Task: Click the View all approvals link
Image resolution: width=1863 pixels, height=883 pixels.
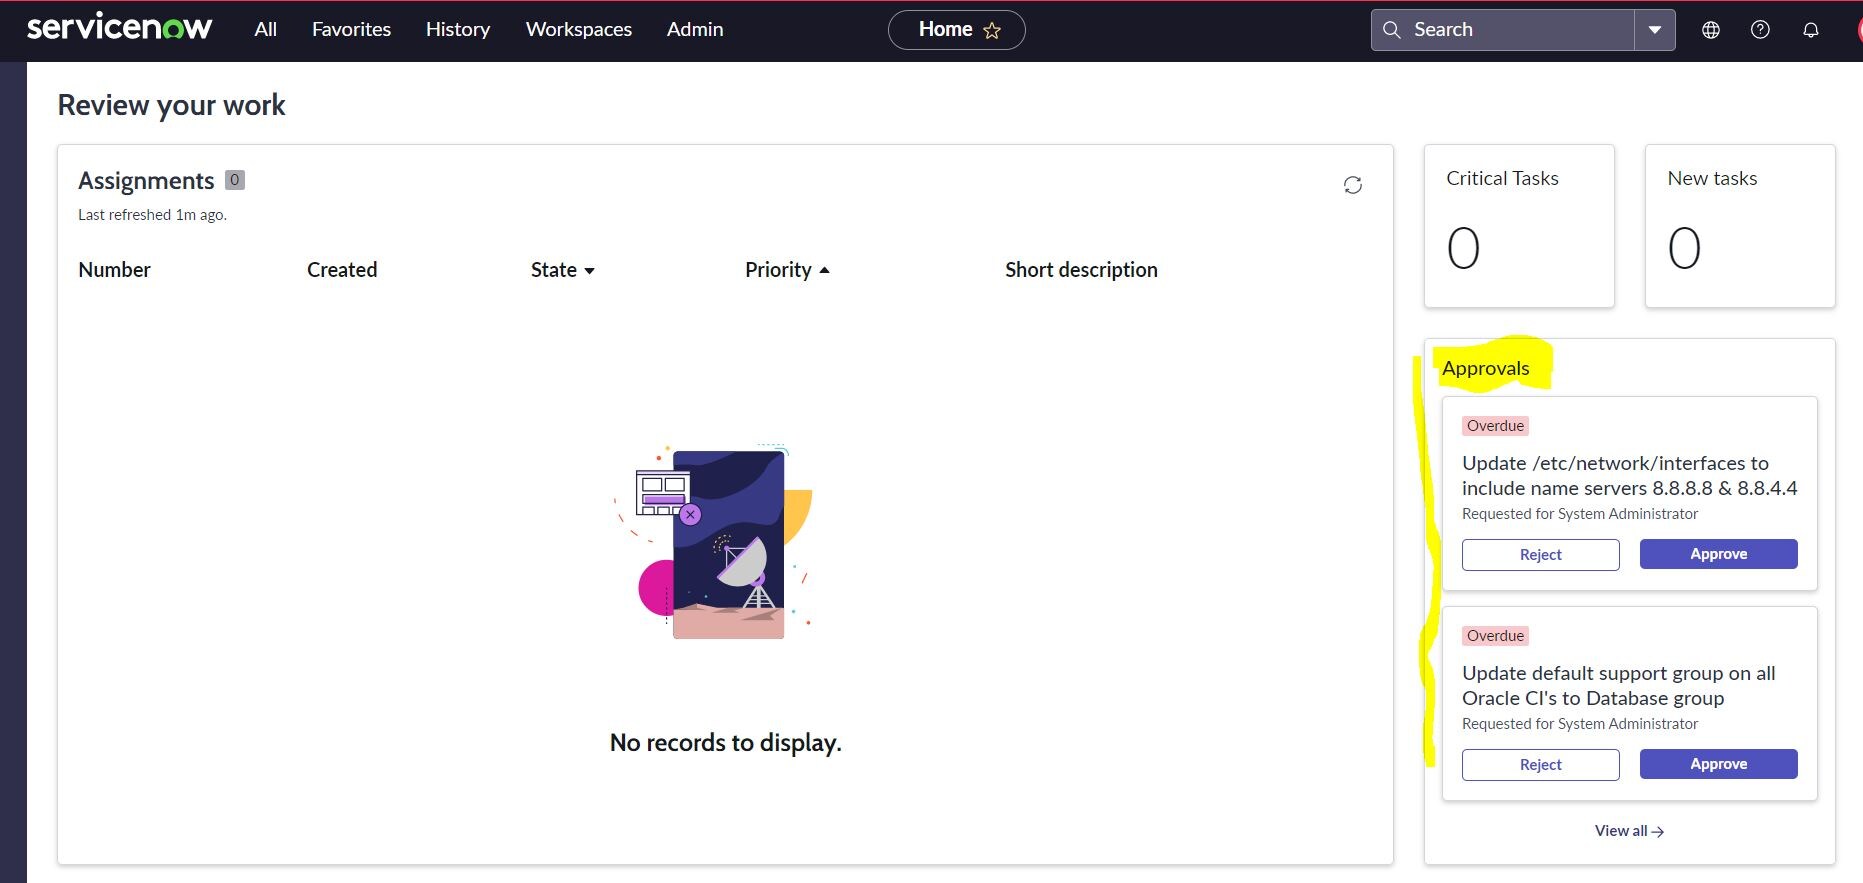Action: (x=1629, y=831)
